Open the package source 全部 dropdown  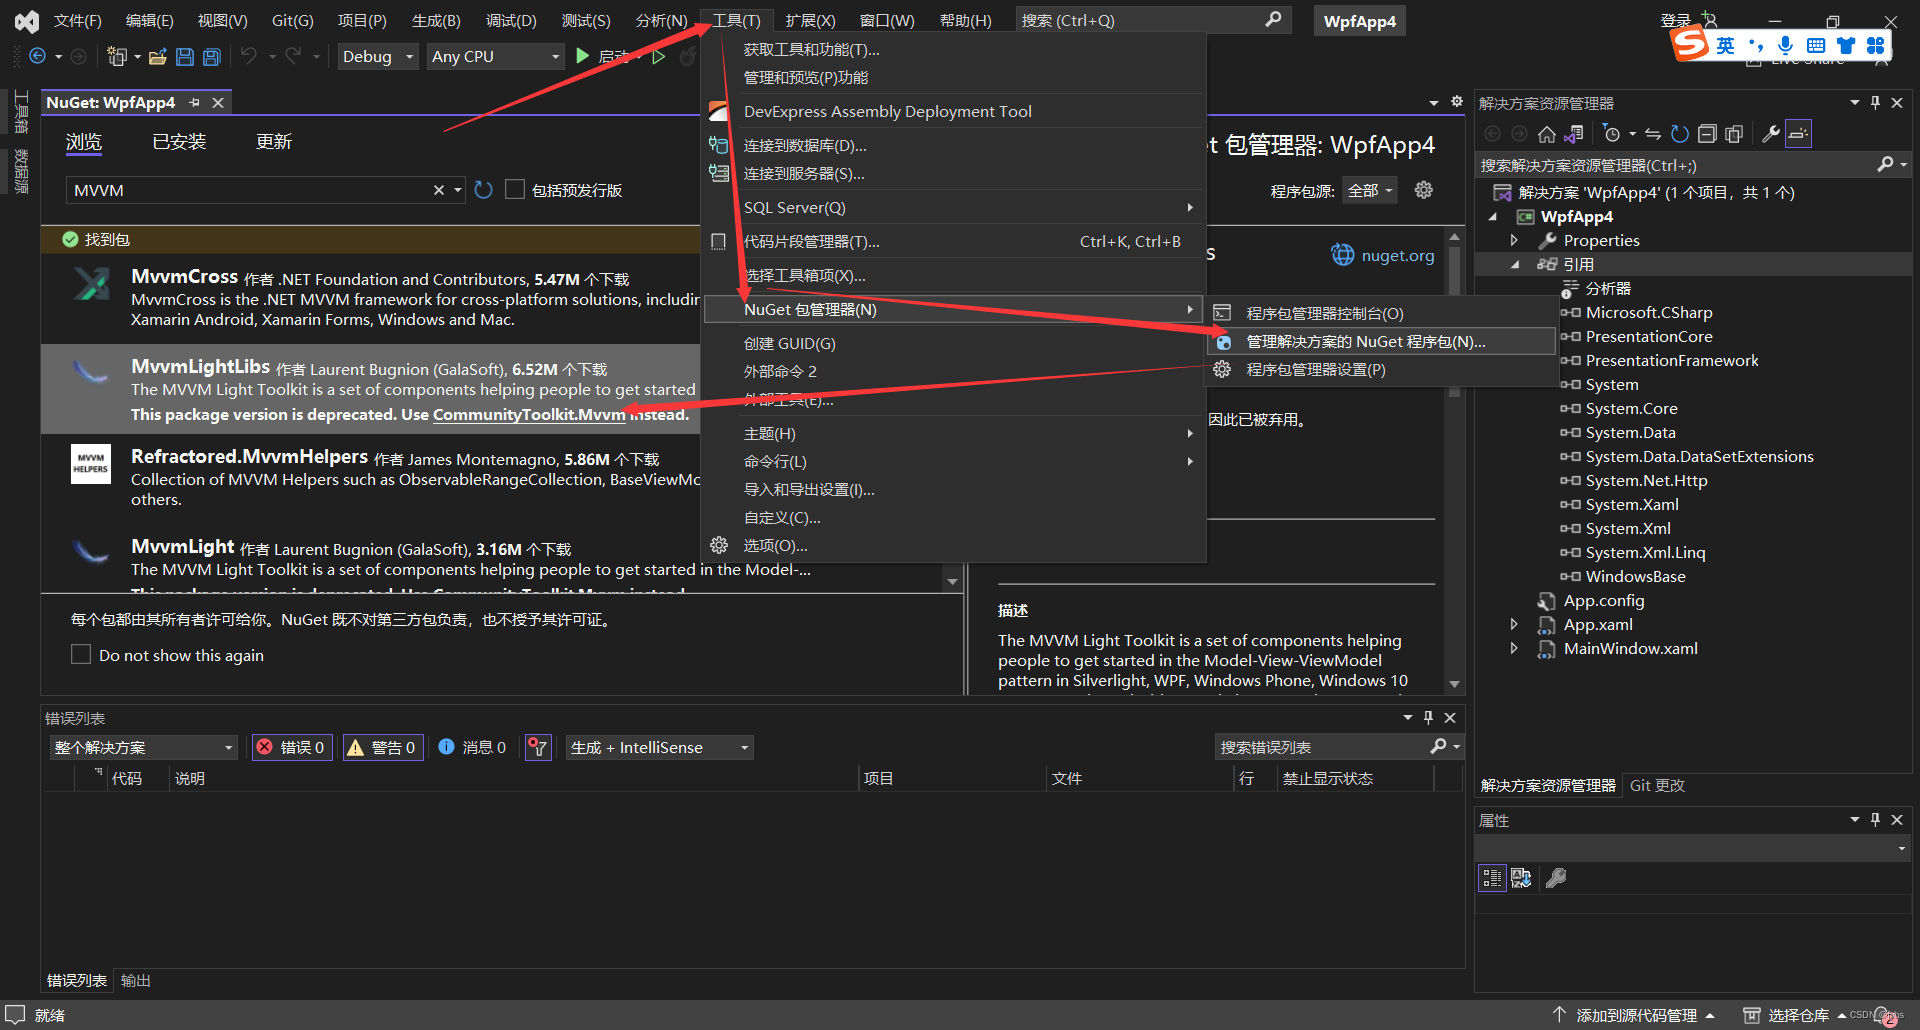1370,190
